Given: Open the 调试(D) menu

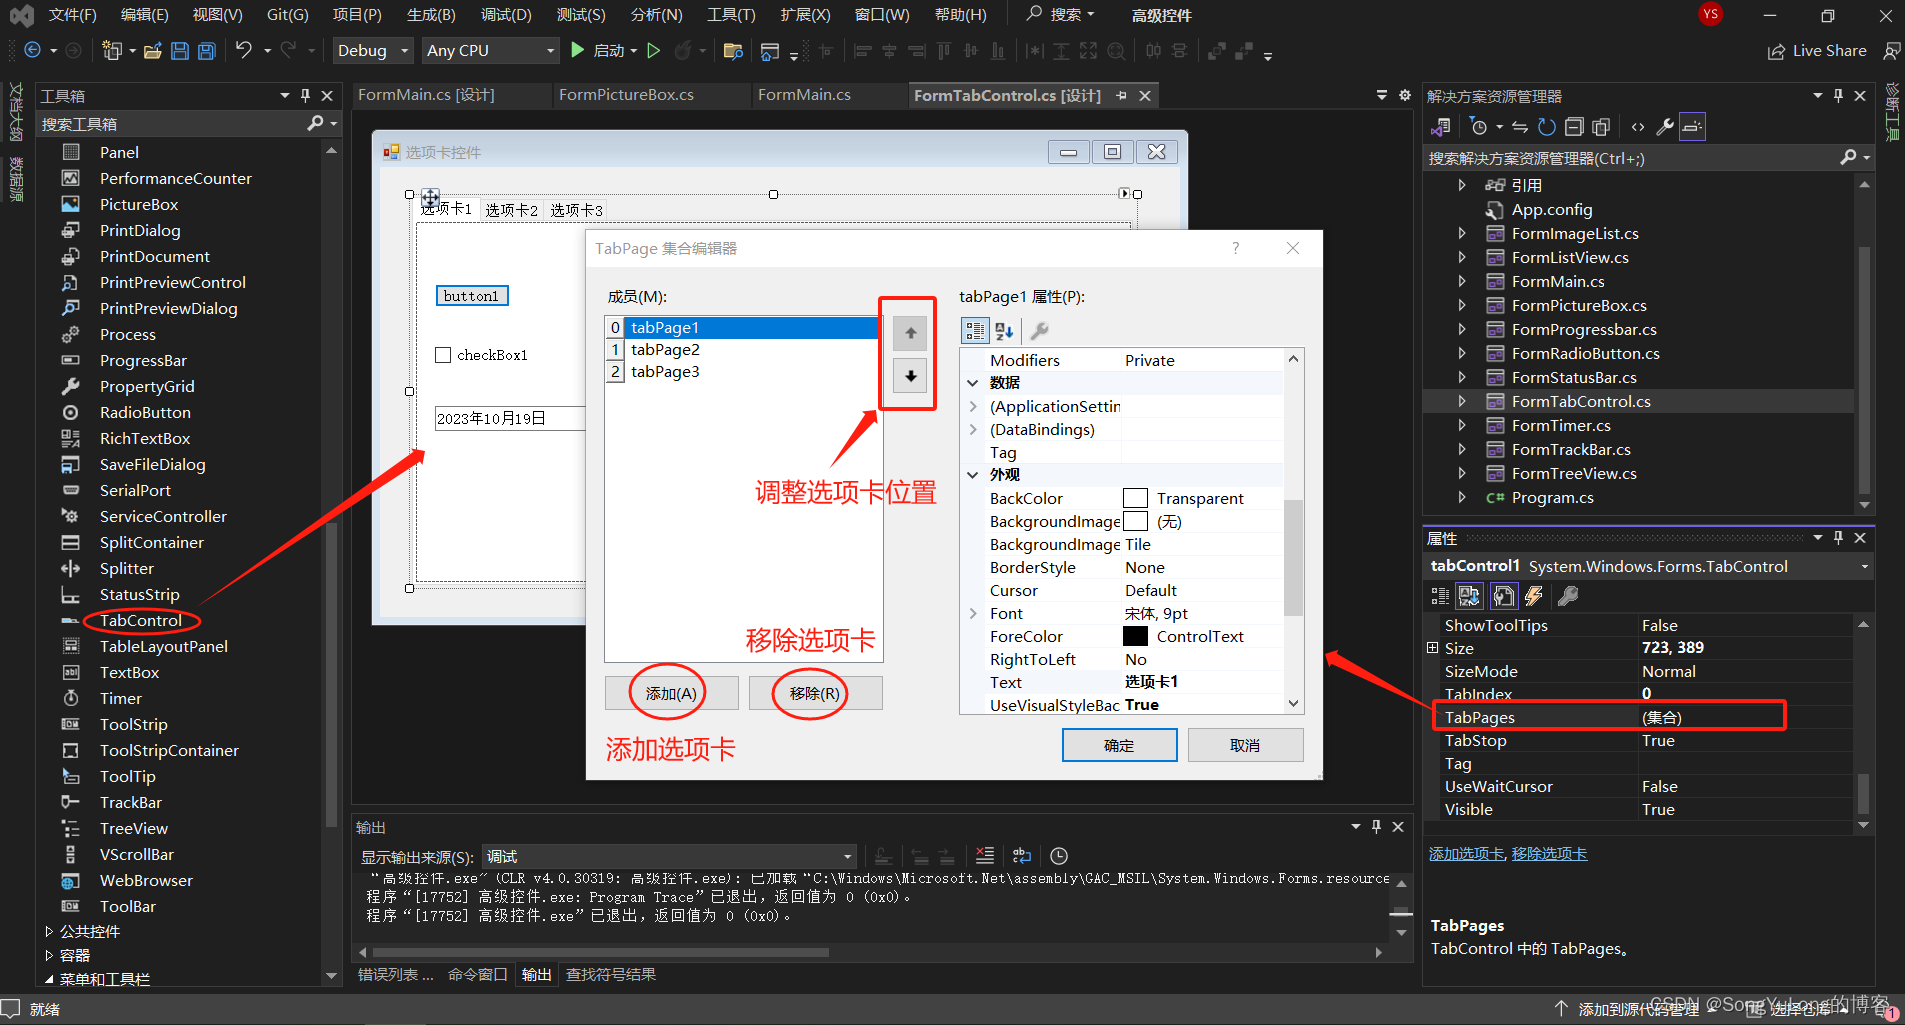Looking at the screenshot, I should (x=506, y=15).
